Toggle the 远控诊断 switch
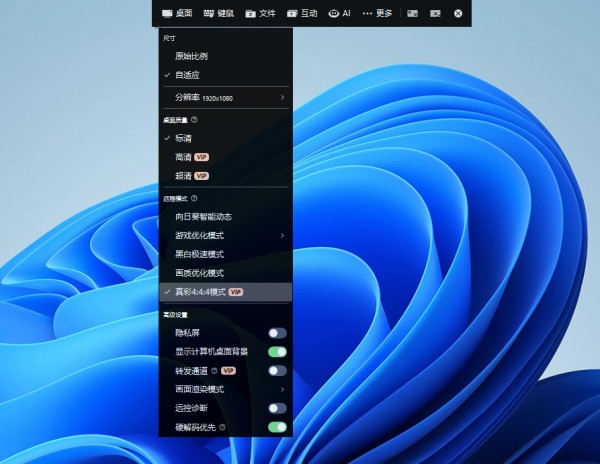Viewport: 600px width, 464px height. [x=277, y=408]
